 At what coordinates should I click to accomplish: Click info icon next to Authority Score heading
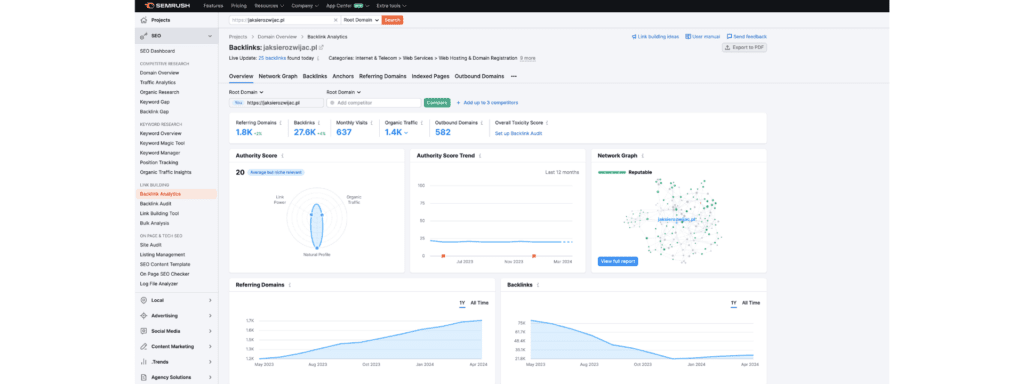click(x=283, y=156)
